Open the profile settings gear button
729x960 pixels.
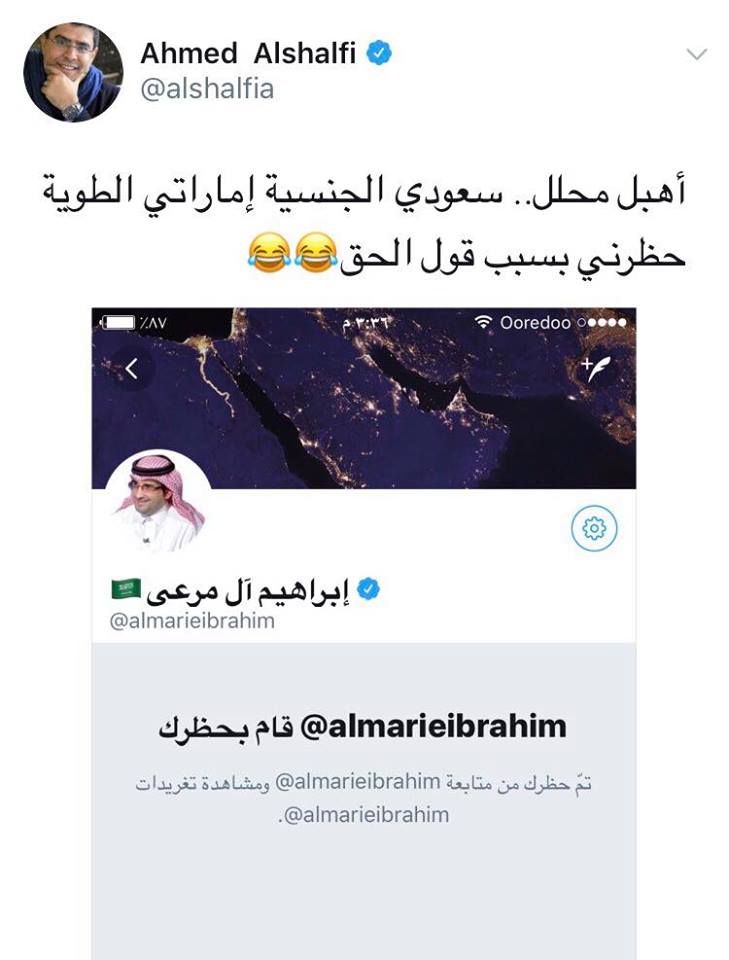594,528
